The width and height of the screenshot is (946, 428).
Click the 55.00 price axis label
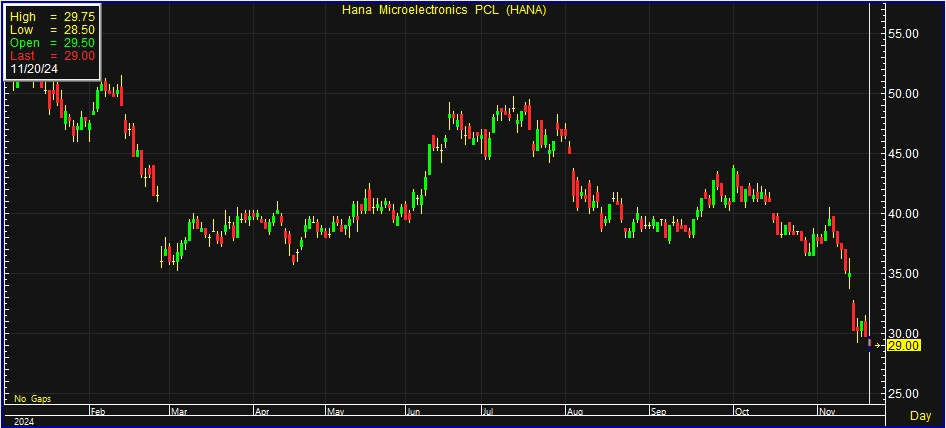click(x=904, y=34)
